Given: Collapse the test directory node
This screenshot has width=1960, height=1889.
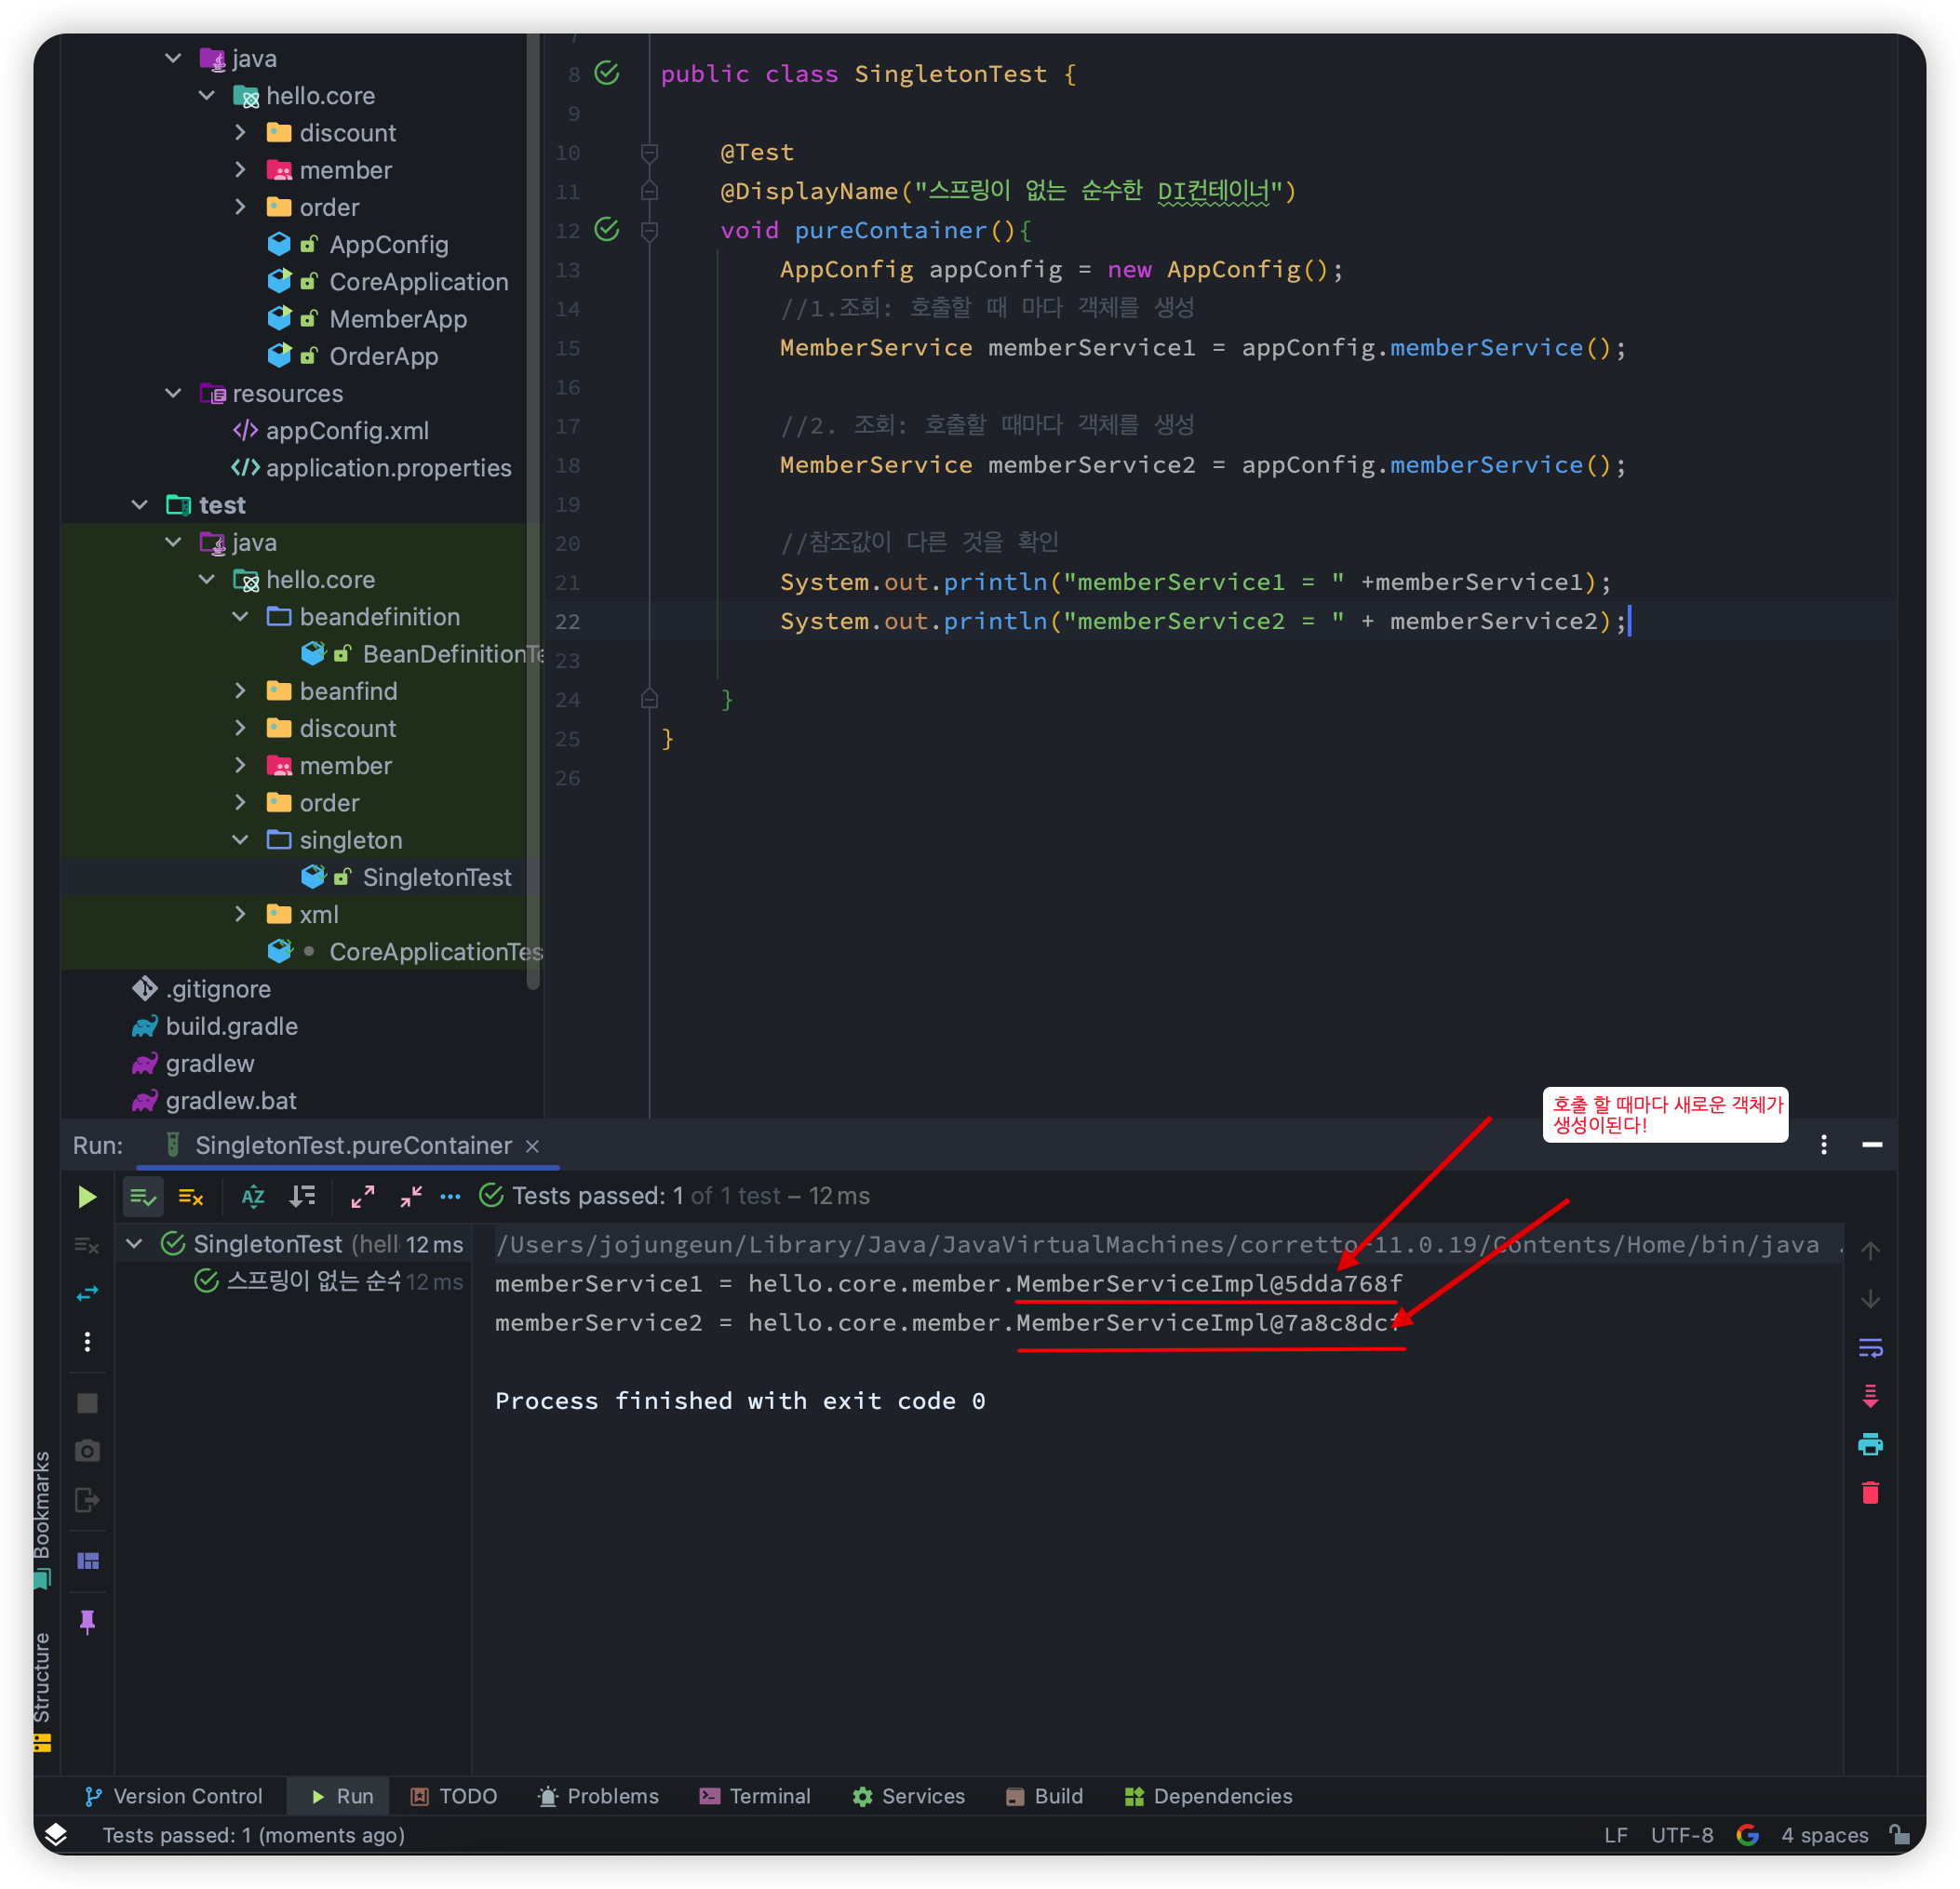Looking at the screenshot, I should [140, 505].
